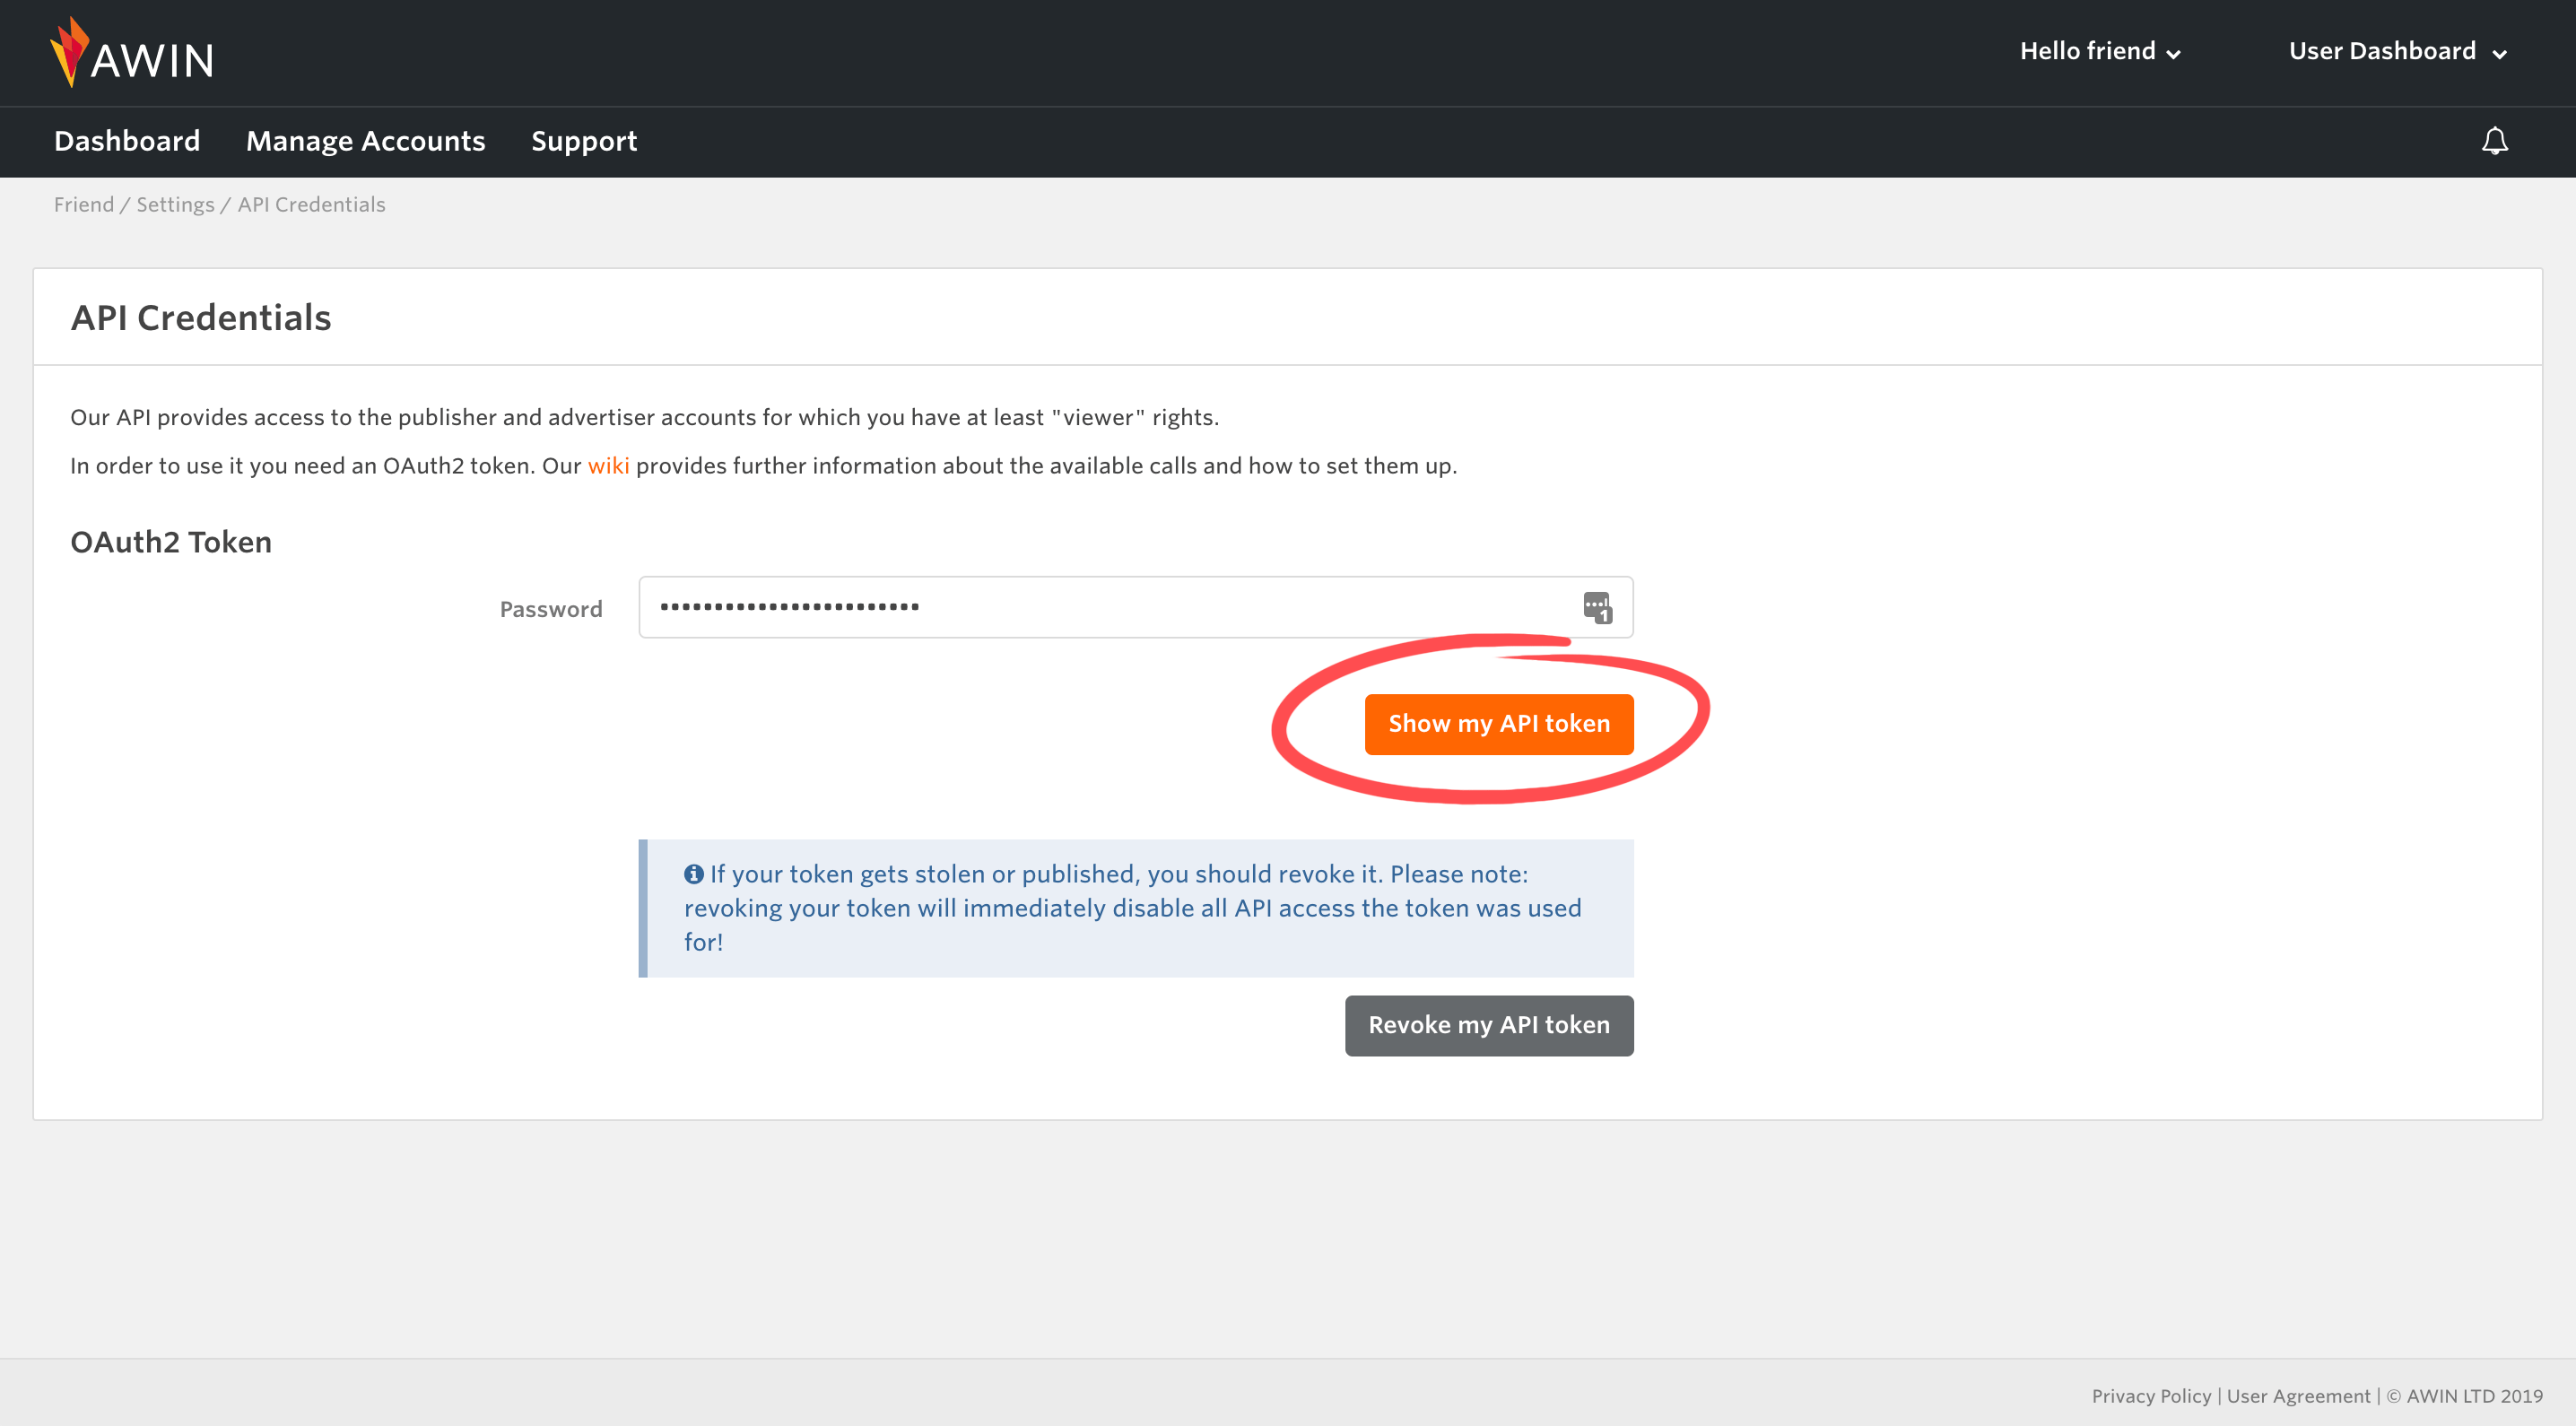This screenshot has height=1426, width=2576.
Task: Open the Privacy Policy footer link
Action: pos(2151,1396)
